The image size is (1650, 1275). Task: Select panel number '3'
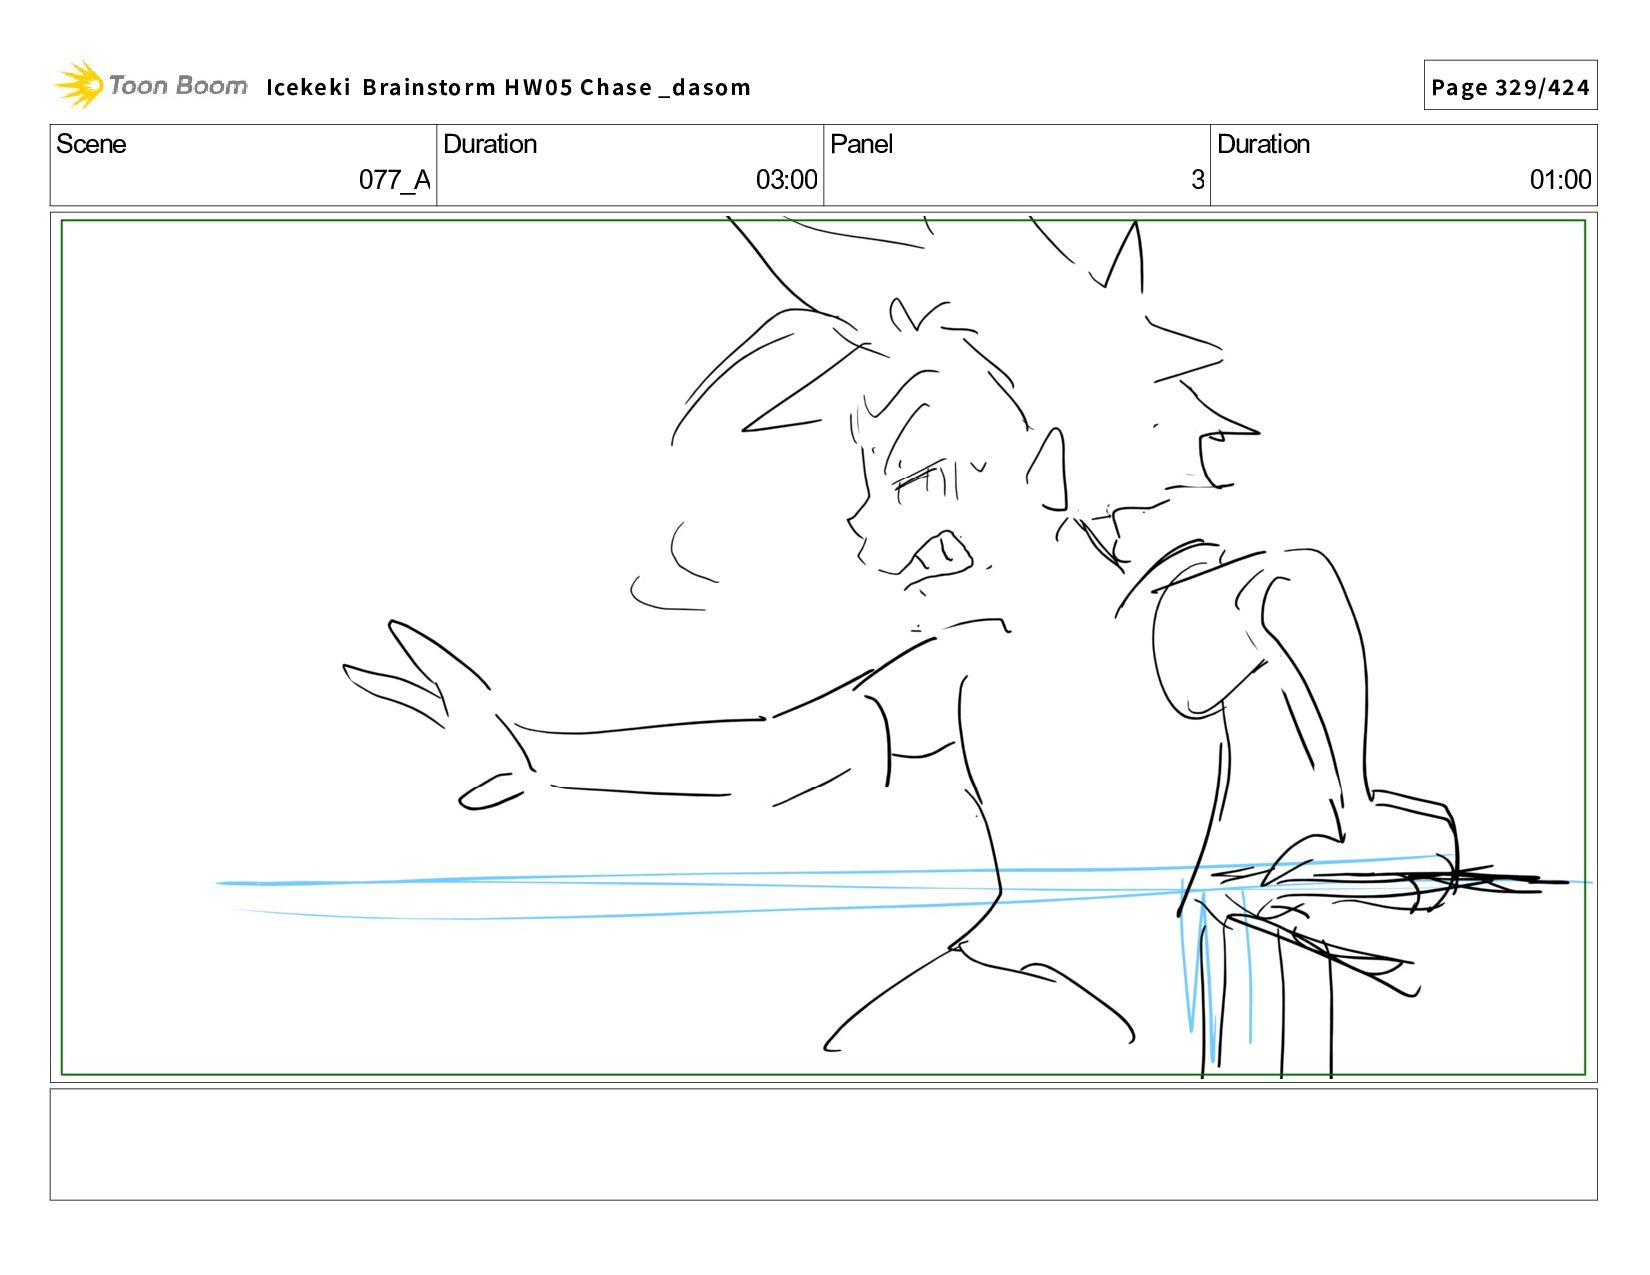click(1197, 180)
